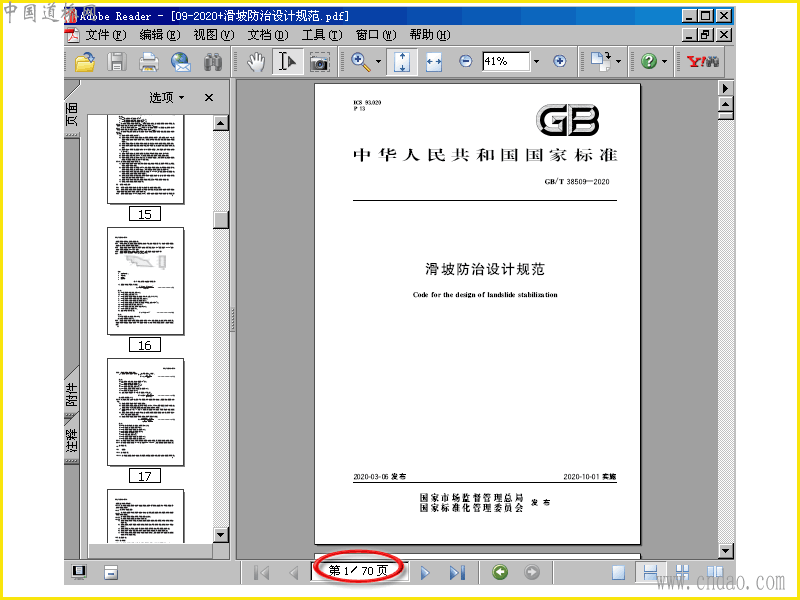Select the Zoom In magnifier tool
Image resolution: width=800 pixels, height=600 pixels.
tap(361, 62)
